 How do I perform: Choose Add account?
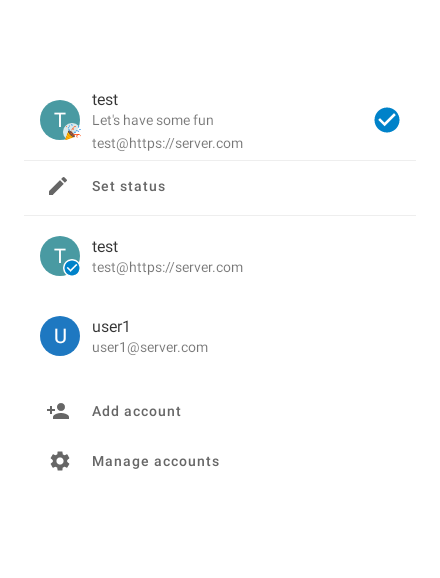pyautogui.click(x=220, y=411)
